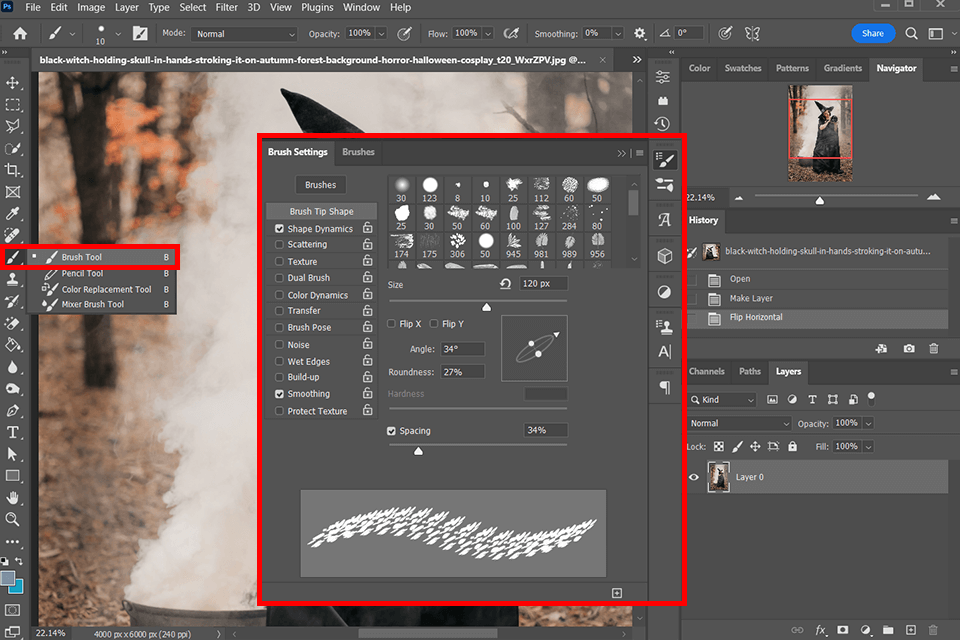Select the Zoom tool
The image size is (960, 640).
click(12, 519)
